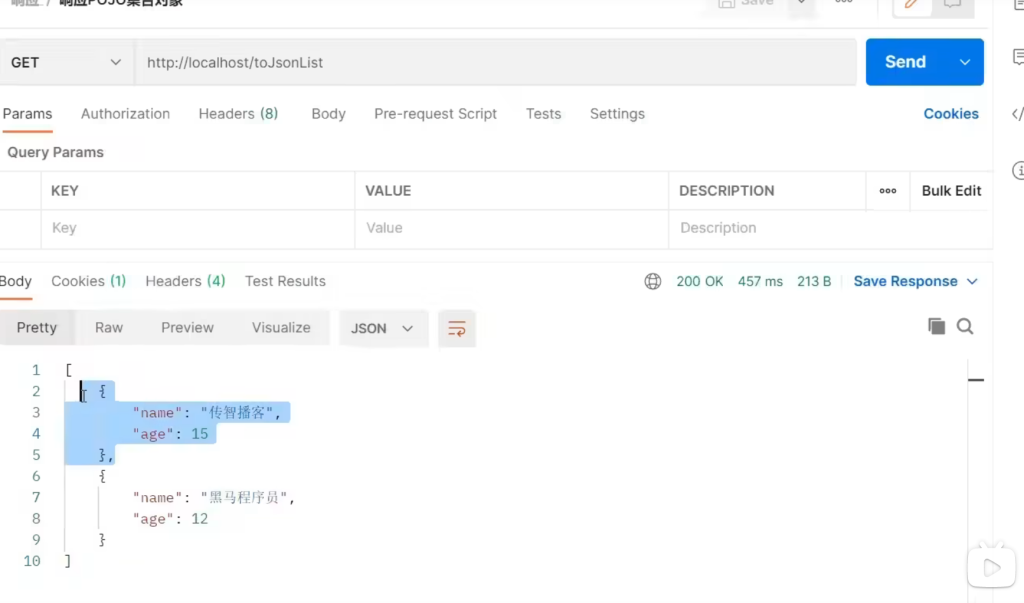Viewport: 1024px width, 603px height.
Task: Switch response view to Preview
Action: [187, 328]
